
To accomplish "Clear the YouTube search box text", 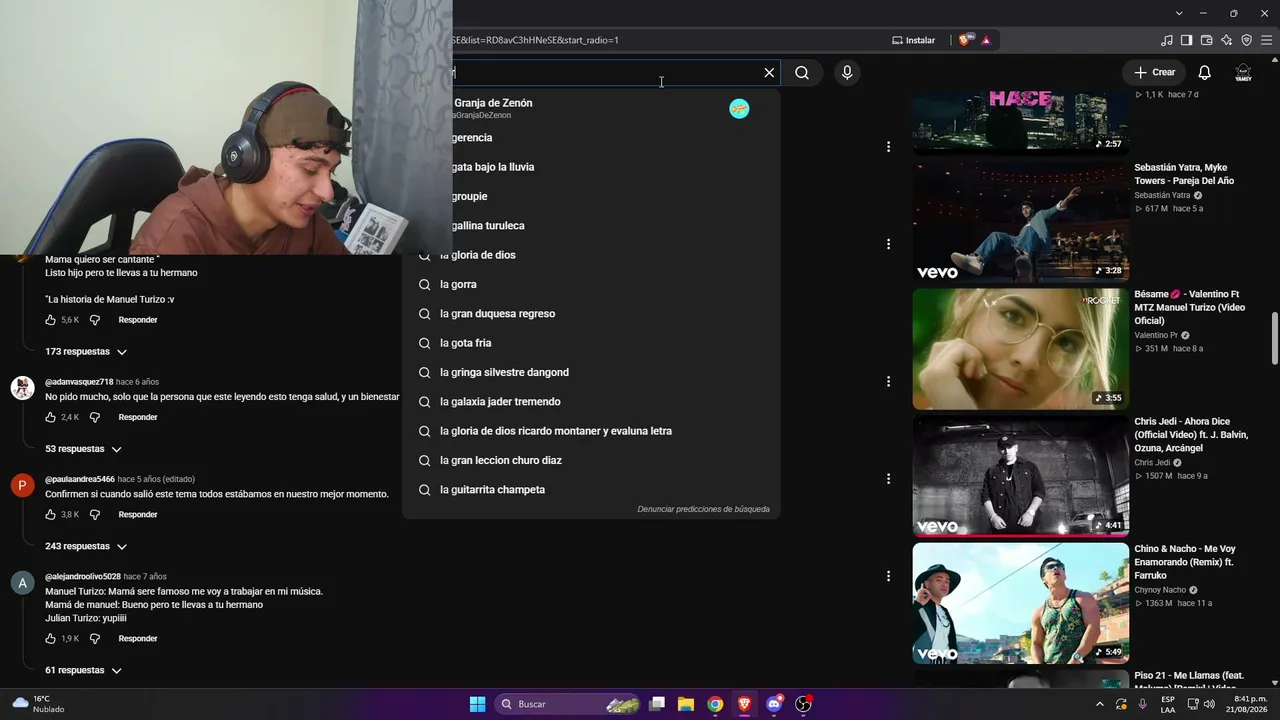I will 769,73.
